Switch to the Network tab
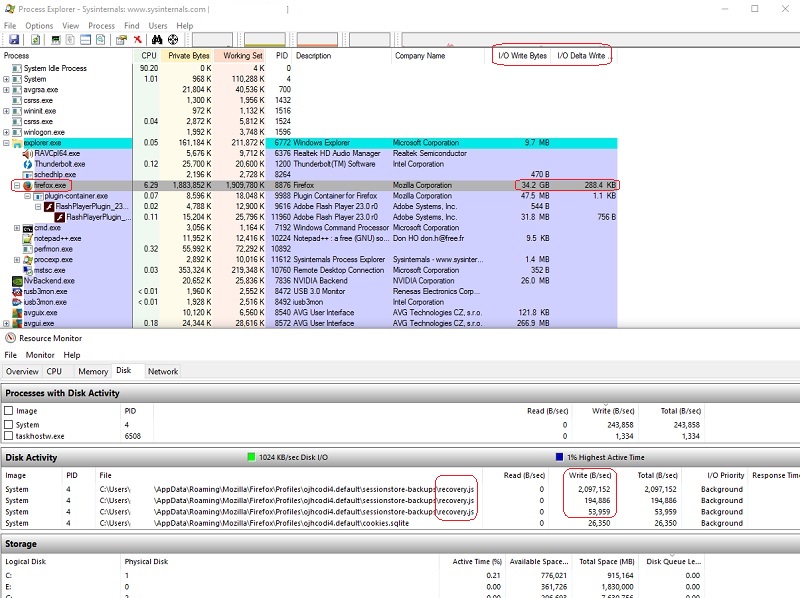 163,371
